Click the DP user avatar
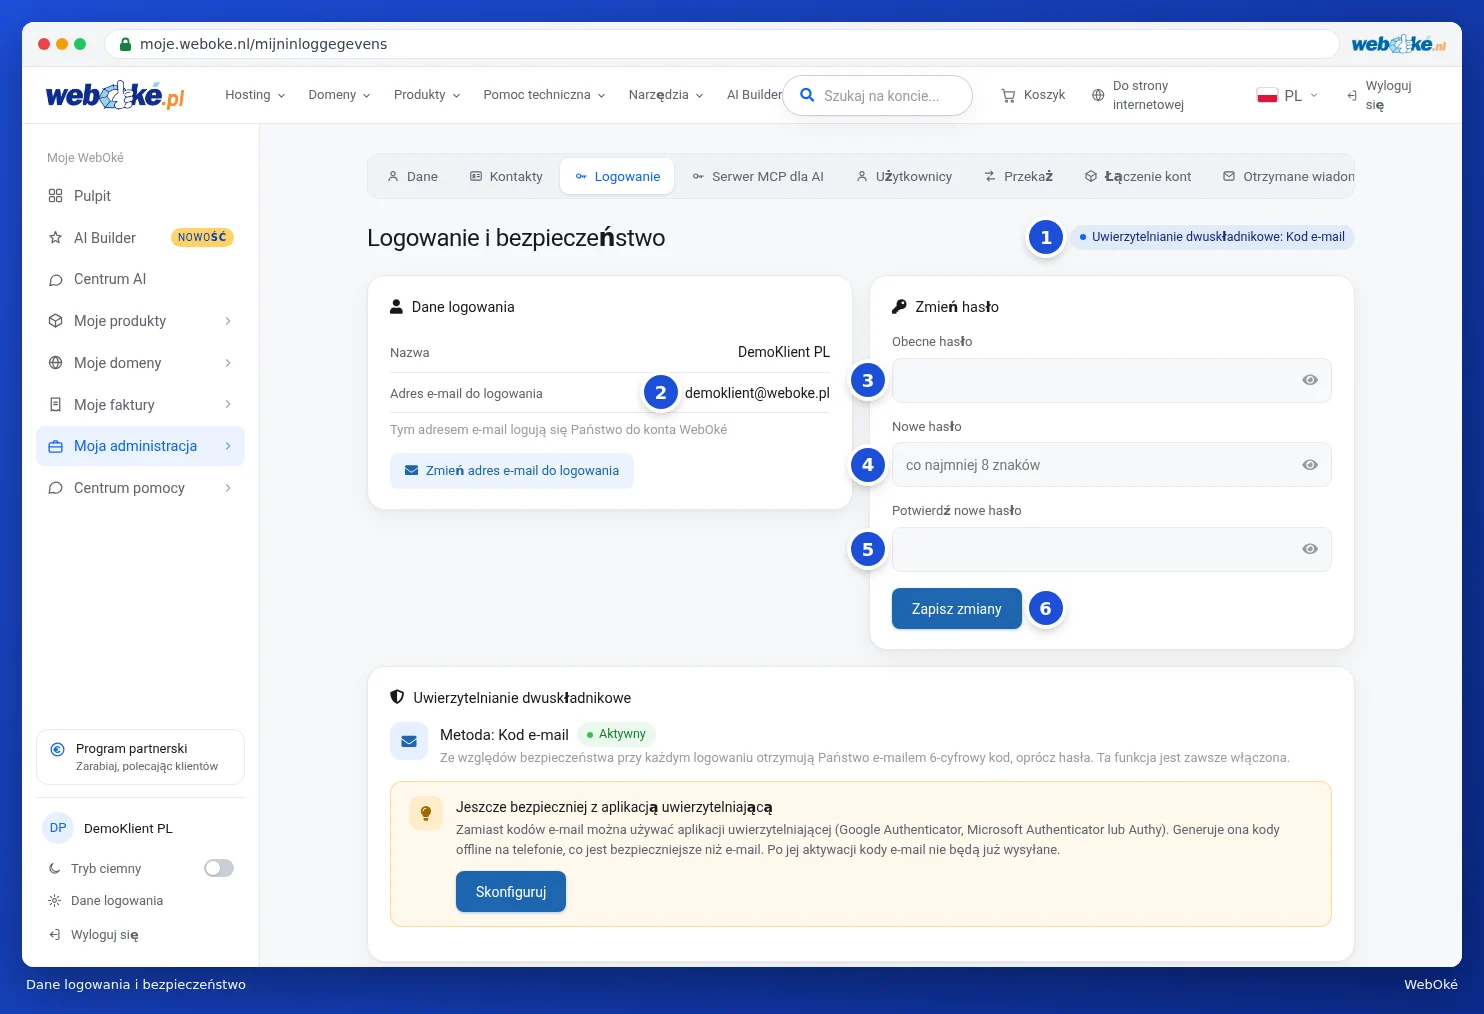Screen dimensions: 1484x1014 tap(58, 828)
